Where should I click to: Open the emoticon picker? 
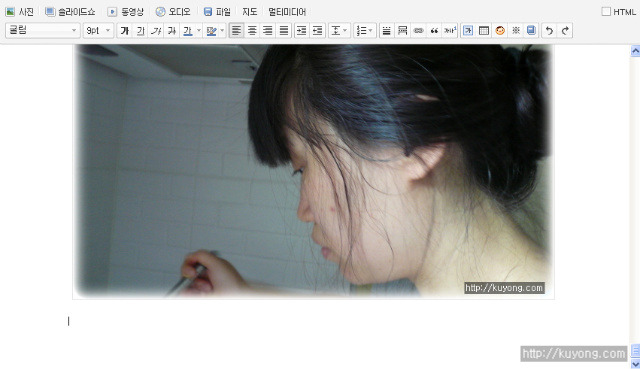(500, 31)
